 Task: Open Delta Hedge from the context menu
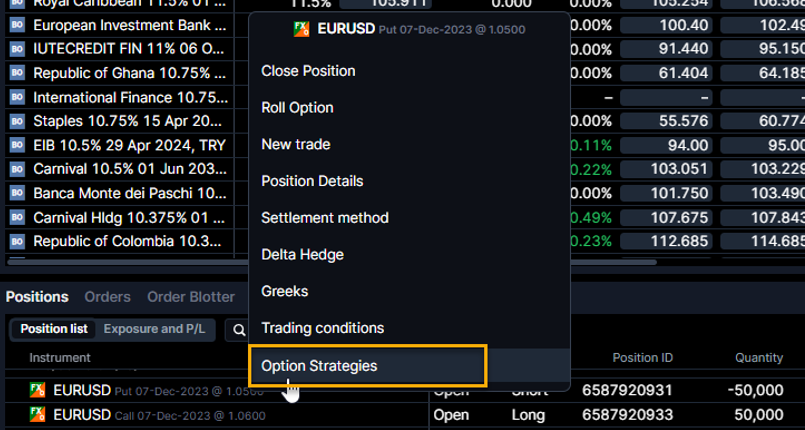[x=302, y=255]
